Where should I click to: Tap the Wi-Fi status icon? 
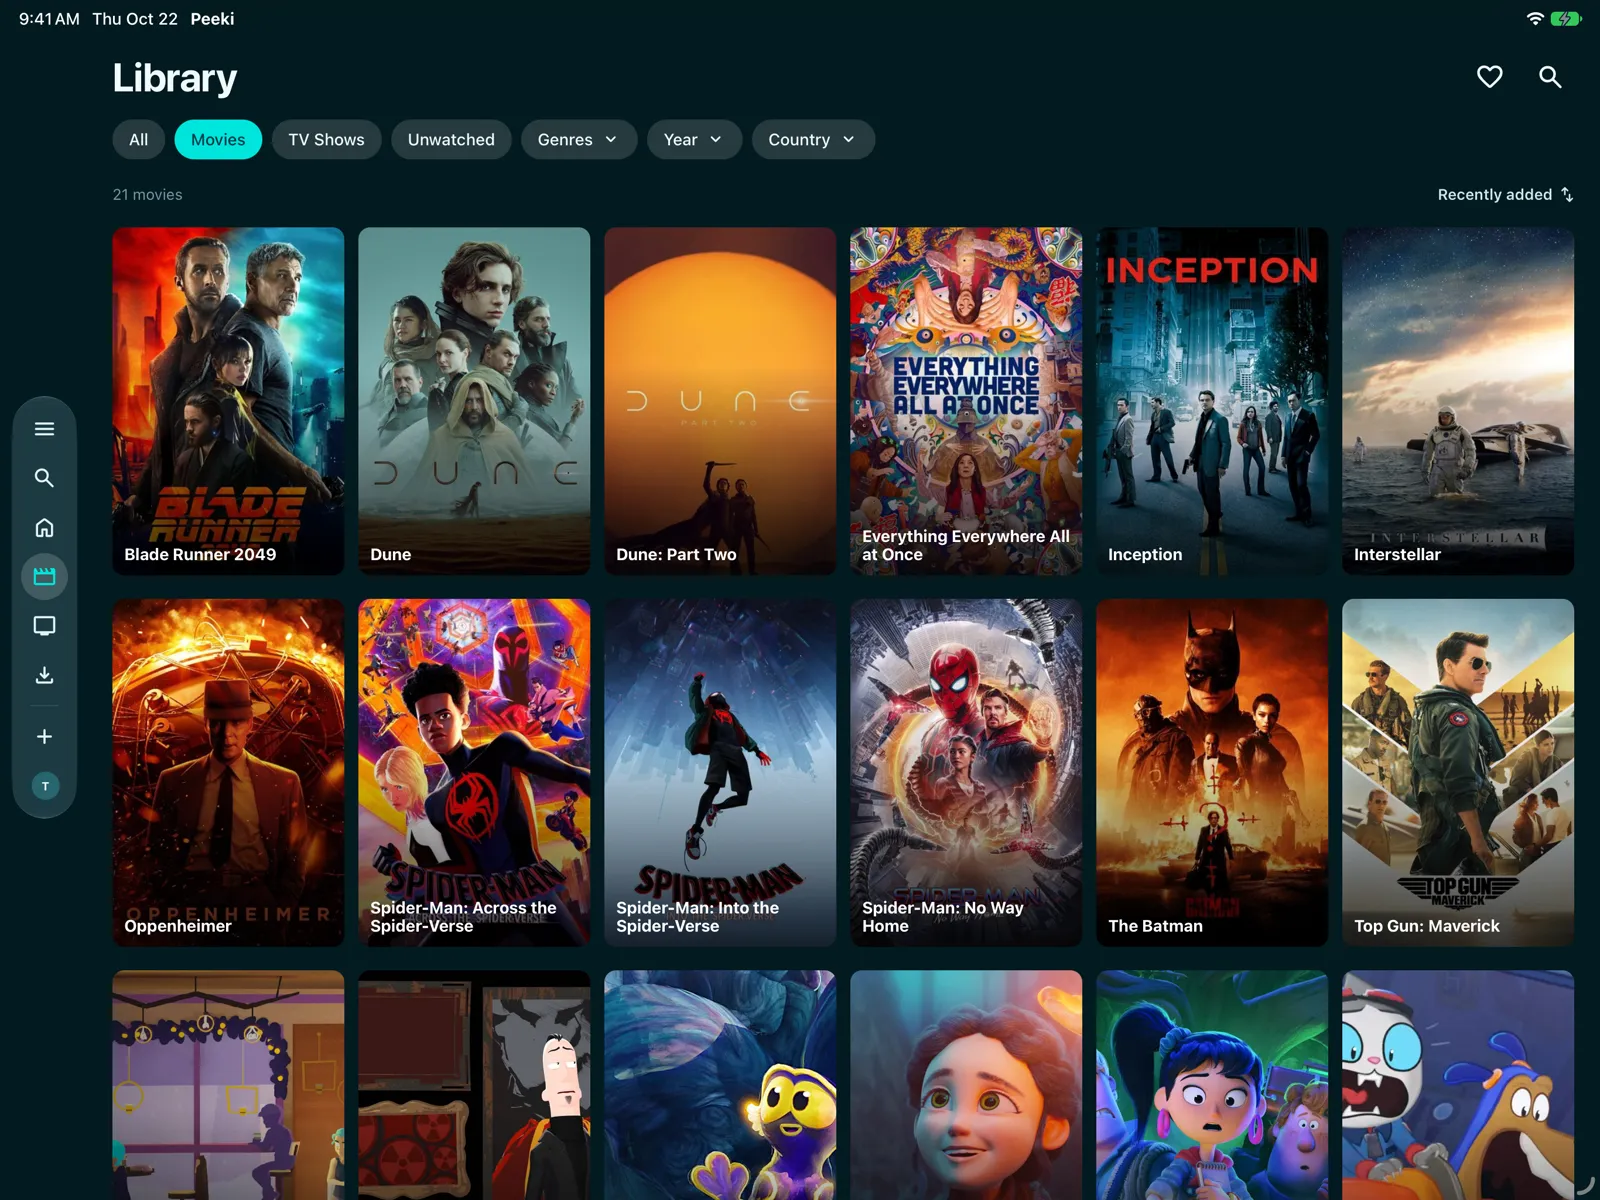pyautogui.click(x=1534, y=19)
